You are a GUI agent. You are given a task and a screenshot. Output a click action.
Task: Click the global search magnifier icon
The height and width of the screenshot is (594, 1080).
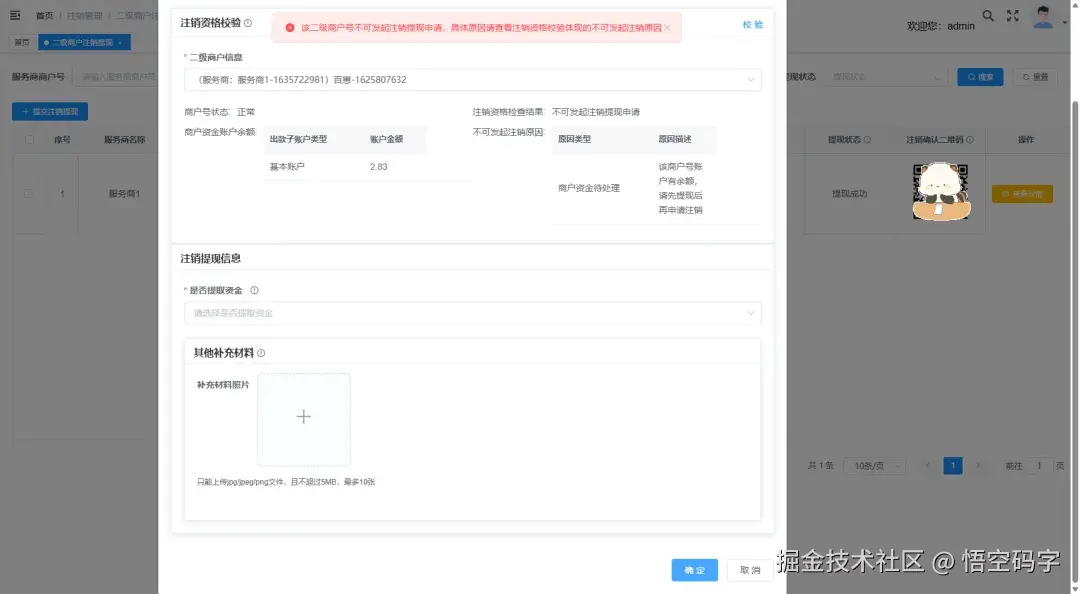[987, 15]
